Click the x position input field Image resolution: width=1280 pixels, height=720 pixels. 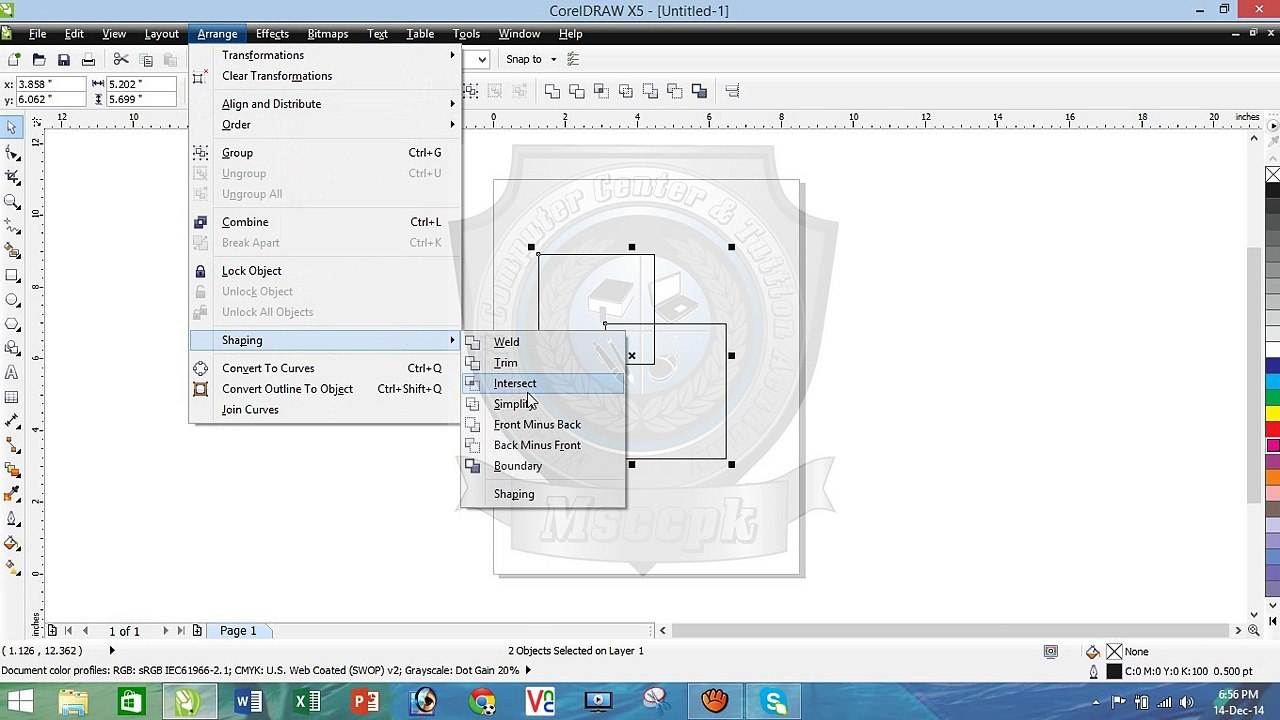52,84
